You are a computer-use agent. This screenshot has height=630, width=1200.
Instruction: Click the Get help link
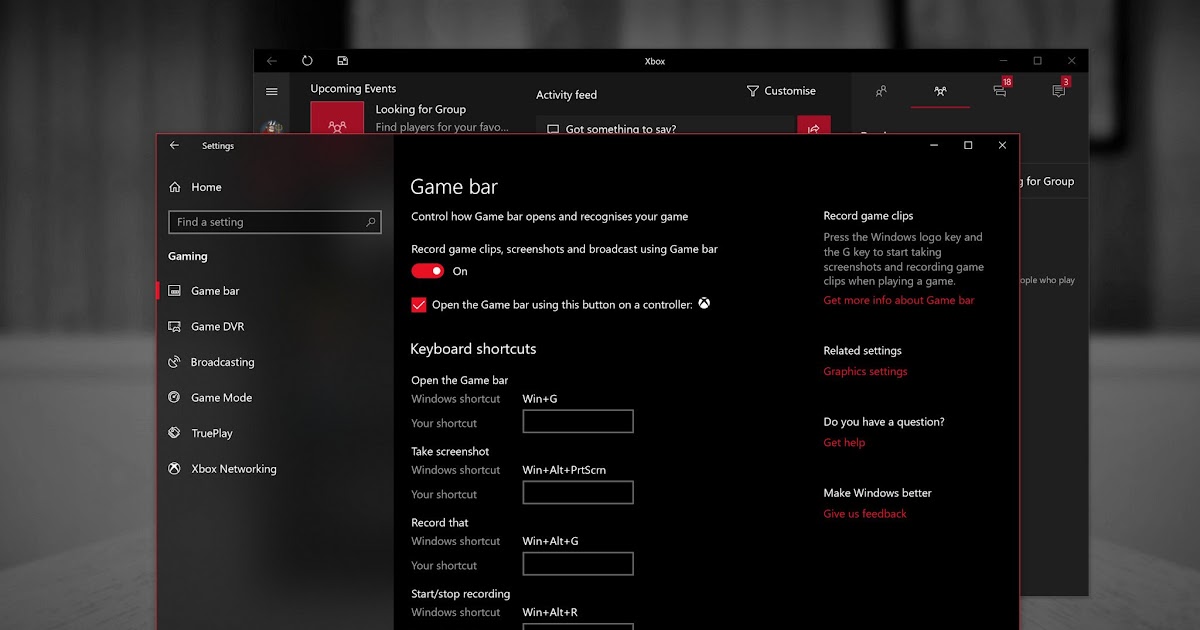[844, 443]
